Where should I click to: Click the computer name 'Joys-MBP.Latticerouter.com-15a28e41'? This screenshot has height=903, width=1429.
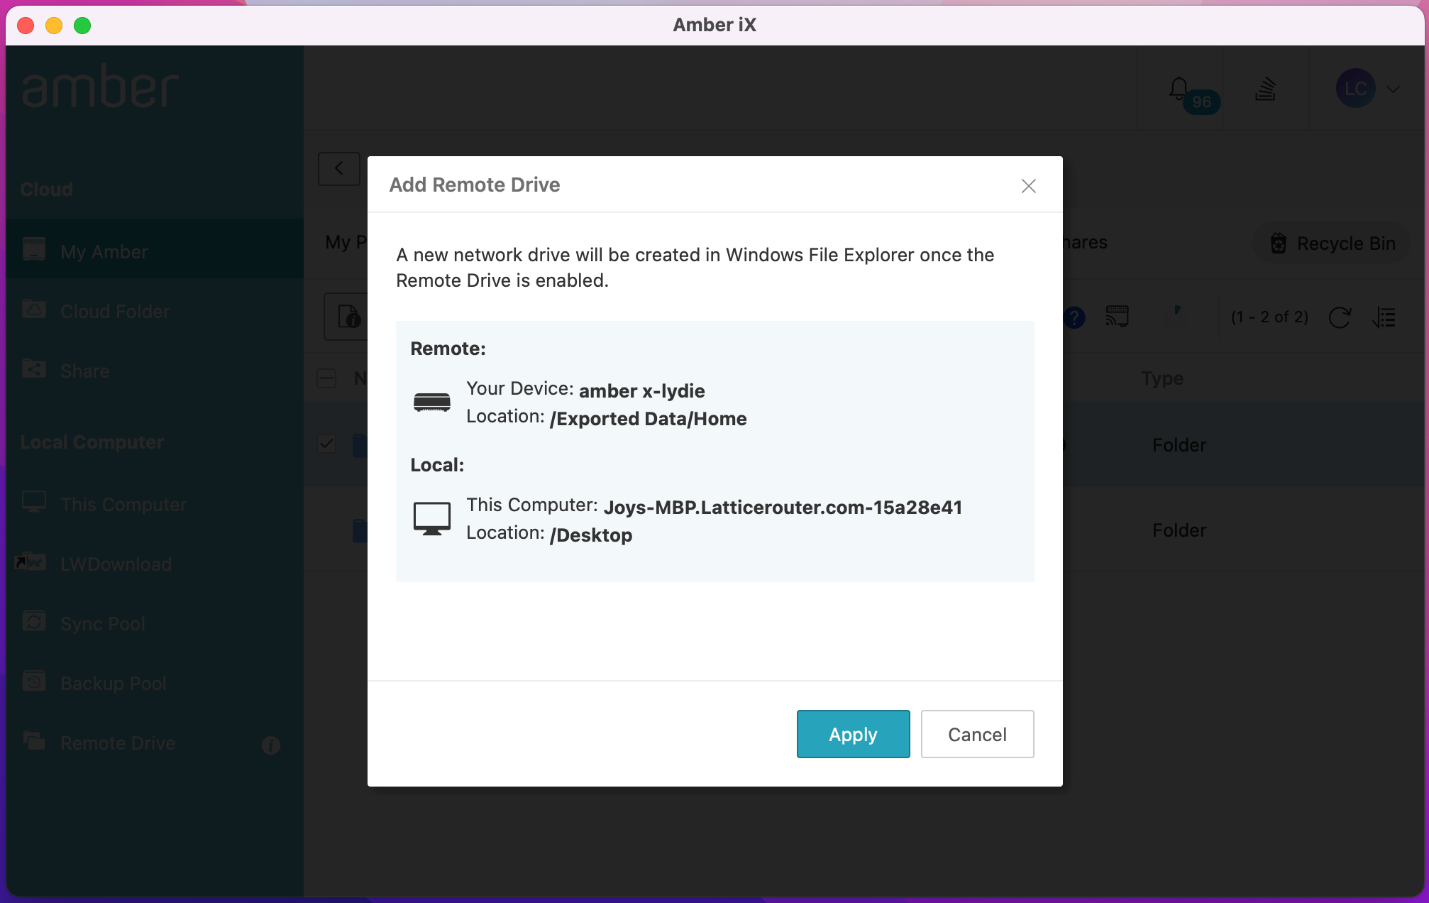783,507
